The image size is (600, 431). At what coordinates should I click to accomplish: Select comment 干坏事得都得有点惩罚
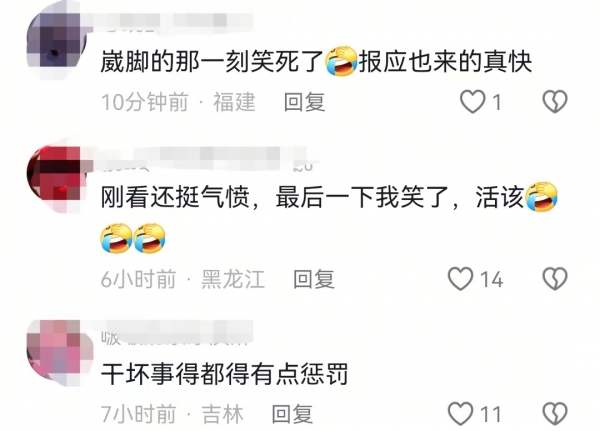(x=224, y=374)
